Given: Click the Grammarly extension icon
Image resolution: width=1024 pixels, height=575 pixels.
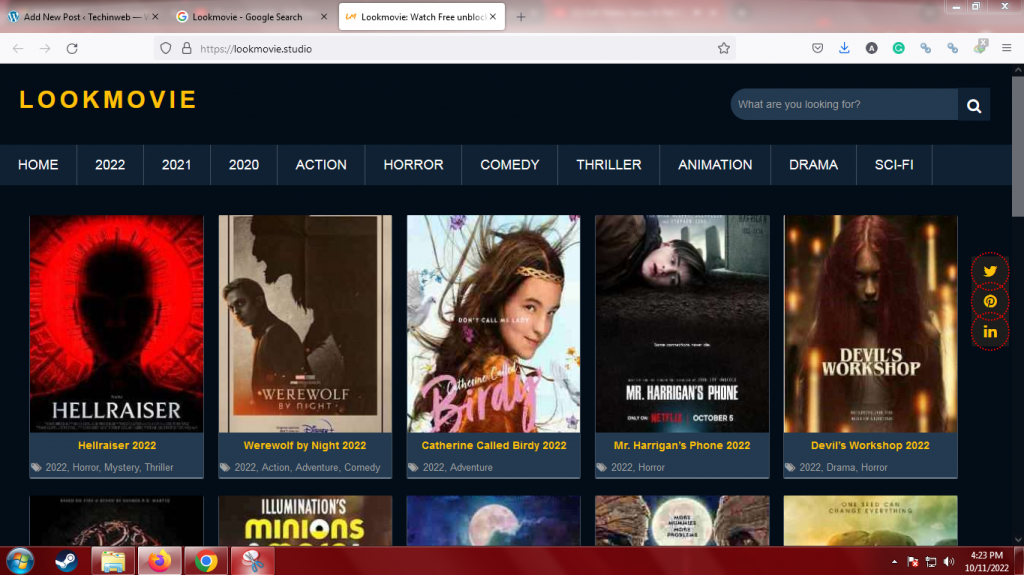Looking at the screenshot, I should [899, 48].
